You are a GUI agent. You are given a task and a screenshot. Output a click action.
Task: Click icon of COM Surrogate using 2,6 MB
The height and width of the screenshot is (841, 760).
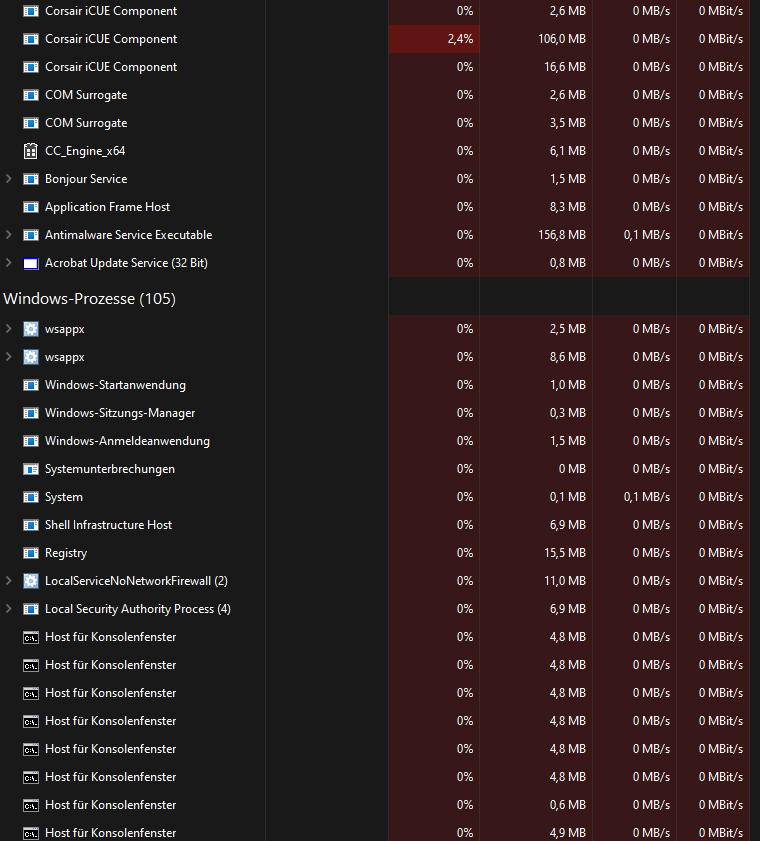[31, 95]
